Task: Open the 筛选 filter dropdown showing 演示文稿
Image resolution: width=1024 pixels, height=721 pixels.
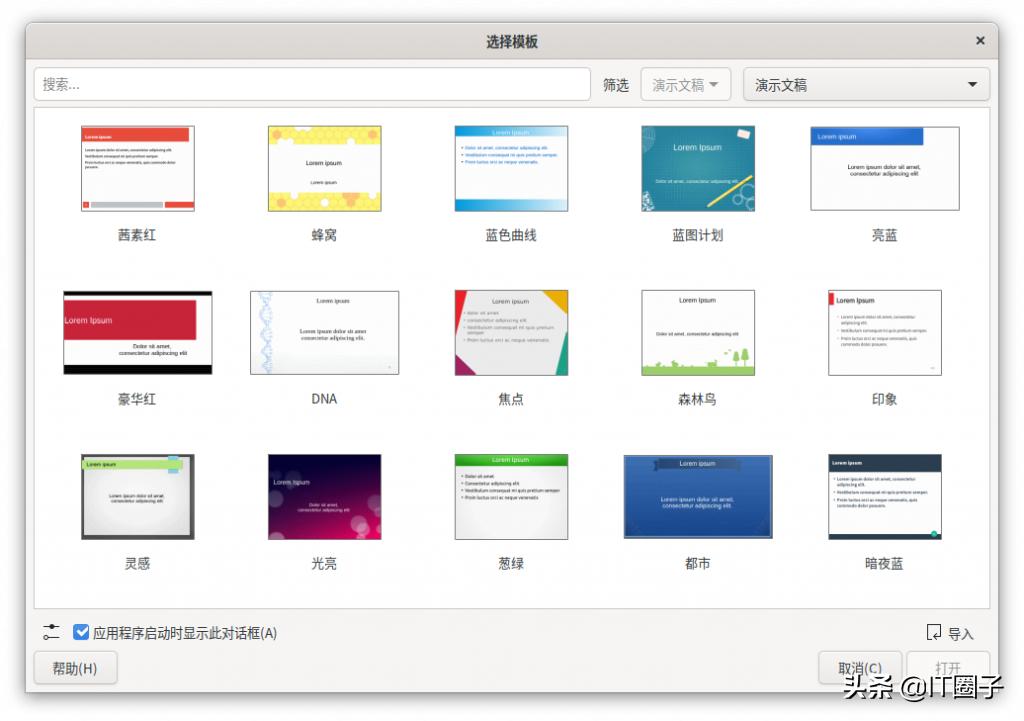Action: click(686, 84)
